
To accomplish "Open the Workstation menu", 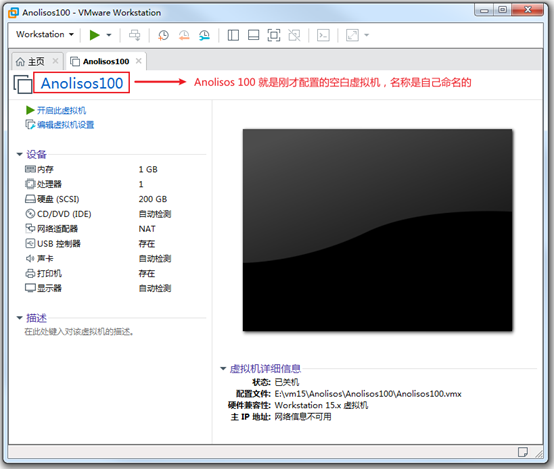I will click(45, 34).
